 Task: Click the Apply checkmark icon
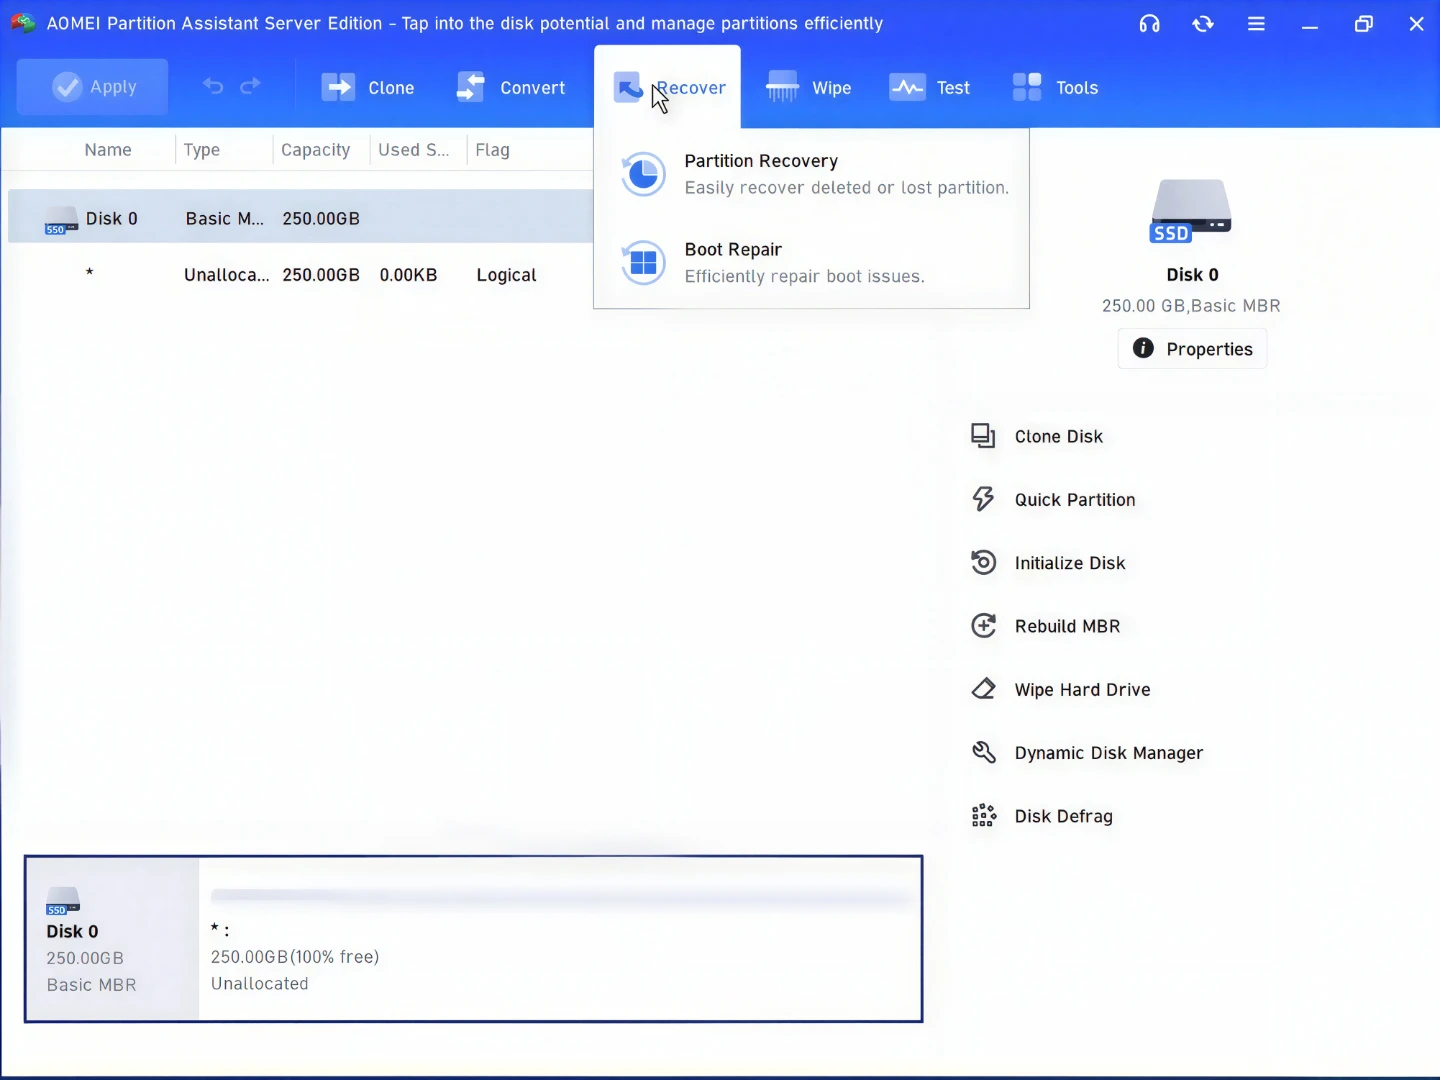pyautogui.click(x=67, y=87)
